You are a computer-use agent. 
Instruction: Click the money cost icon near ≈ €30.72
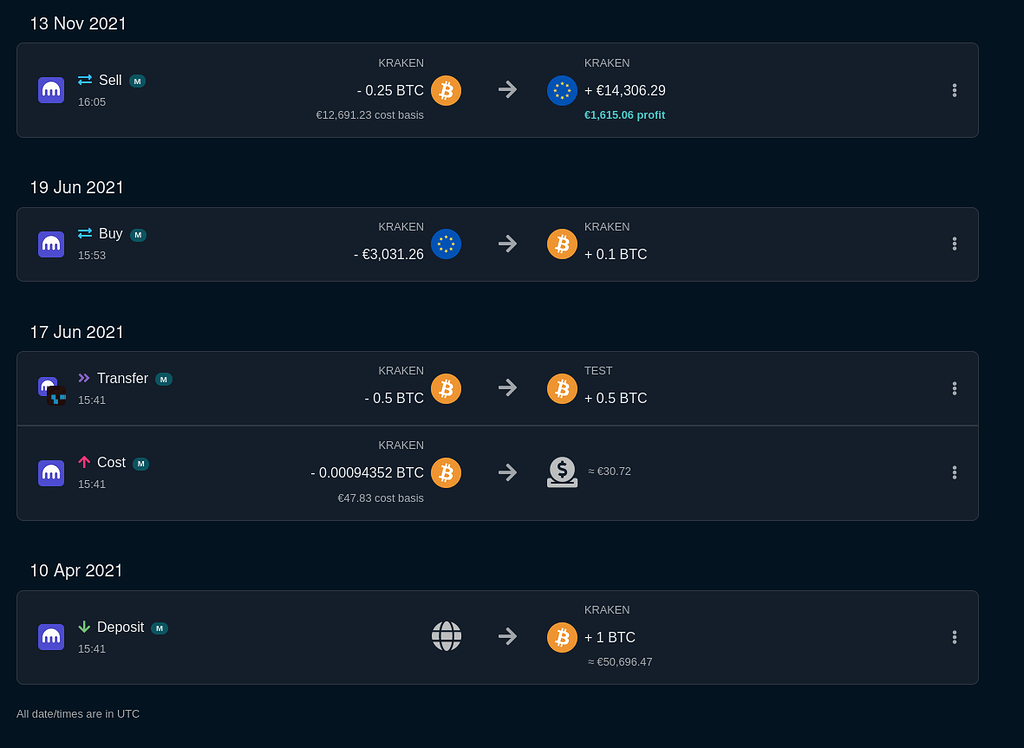coord(562,472)
